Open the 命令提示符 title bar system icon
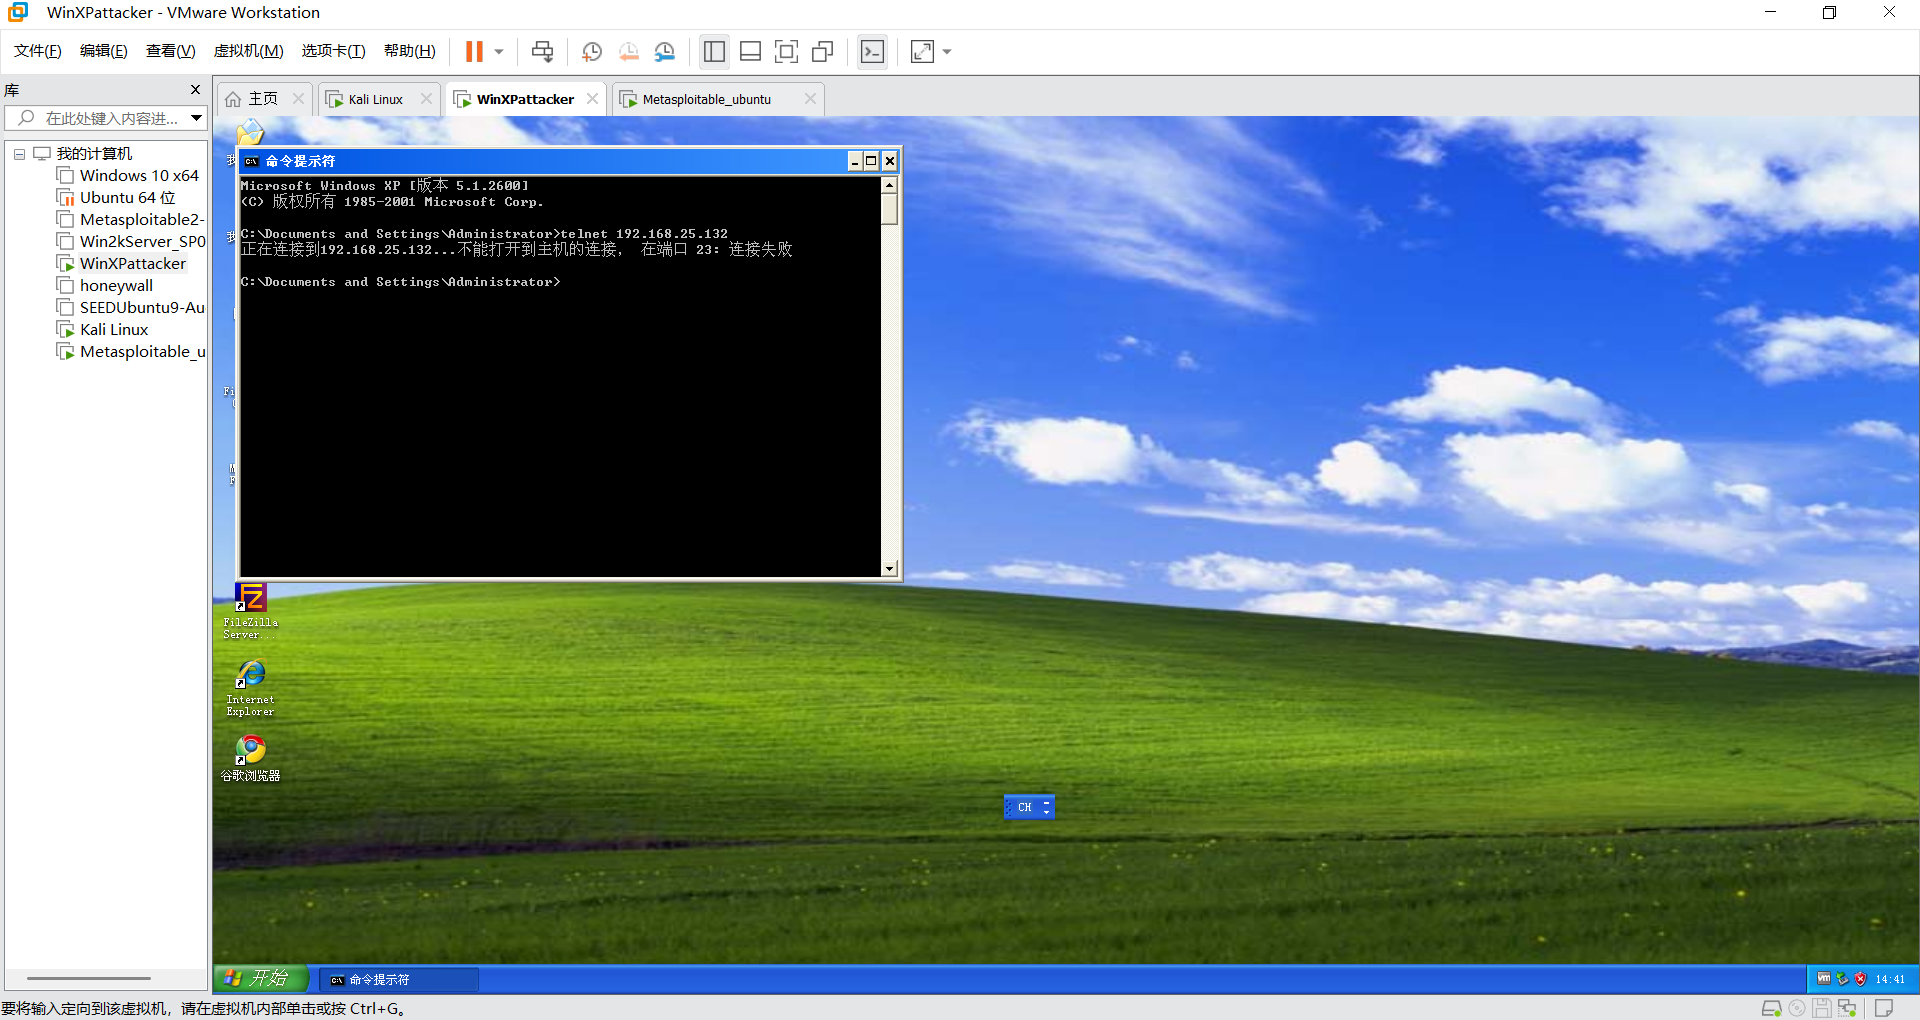Viewport: 1920px width, 1020px height. tap(252, 161)
